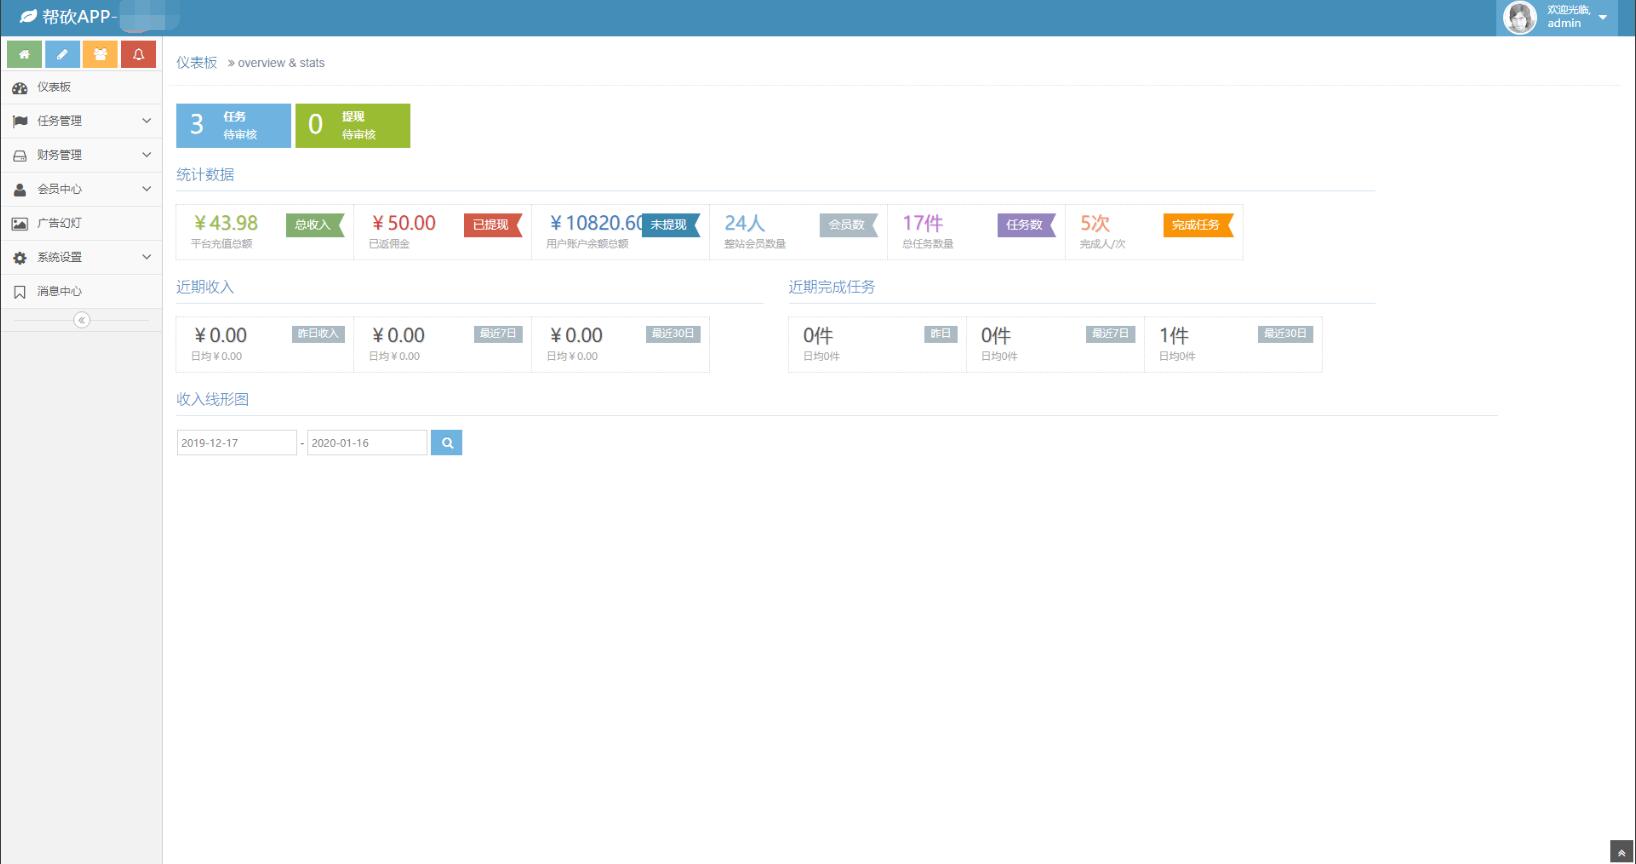The width and height of the screenshot is (1636, 864).
Task: Click the blue pencil edit shortcut icon
Action: click(x=62, y=55)
